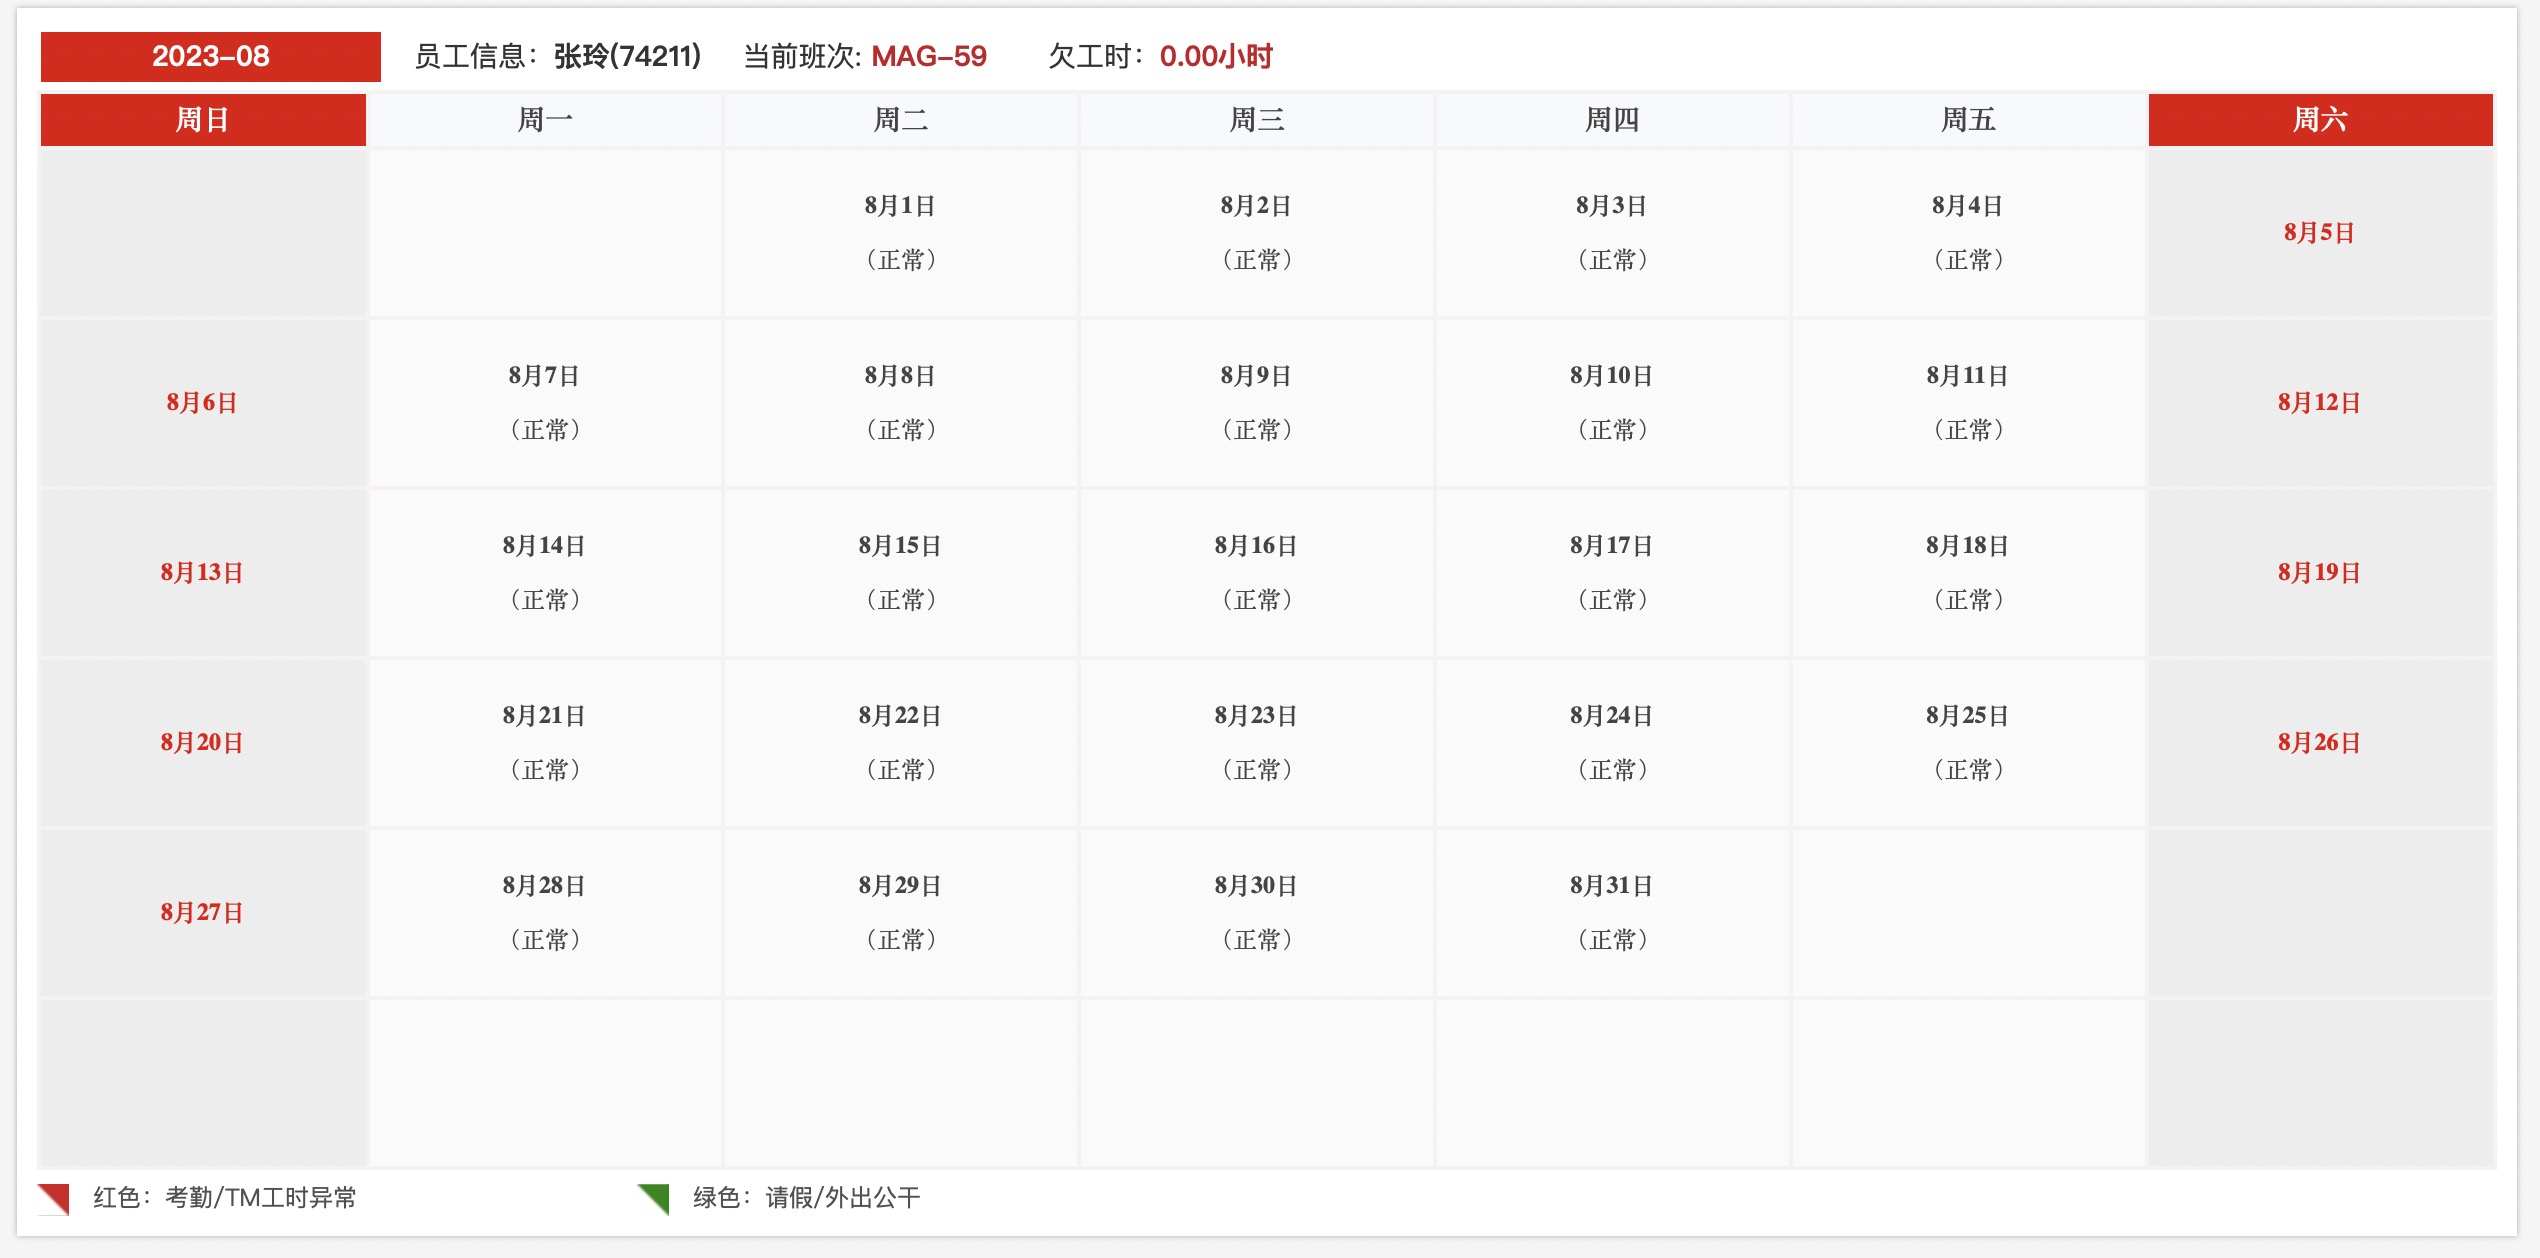Click the 周日 column header

tap(203, 120)
